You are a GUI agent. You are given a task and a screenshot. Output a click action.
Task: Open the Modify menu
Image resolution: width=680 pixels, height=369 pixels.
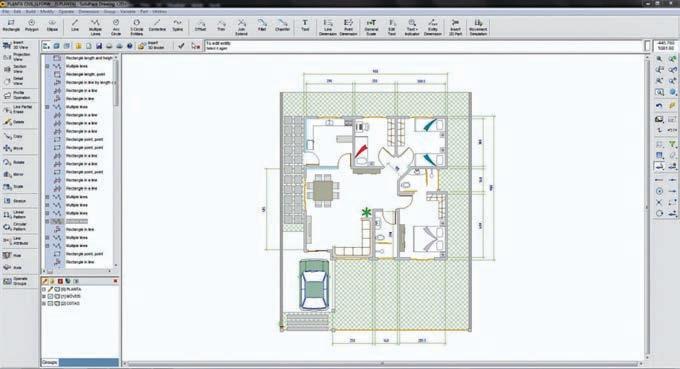click(47, 12)
